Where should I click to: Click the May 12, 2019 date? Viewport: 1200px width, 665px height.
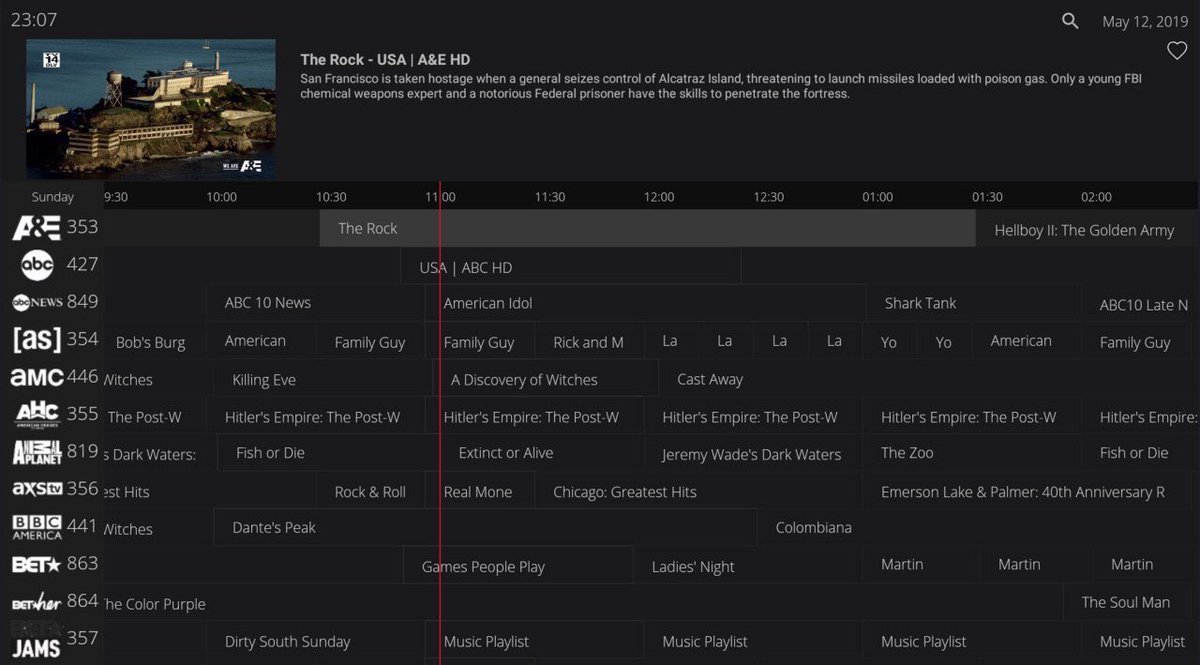[1145, 21]
